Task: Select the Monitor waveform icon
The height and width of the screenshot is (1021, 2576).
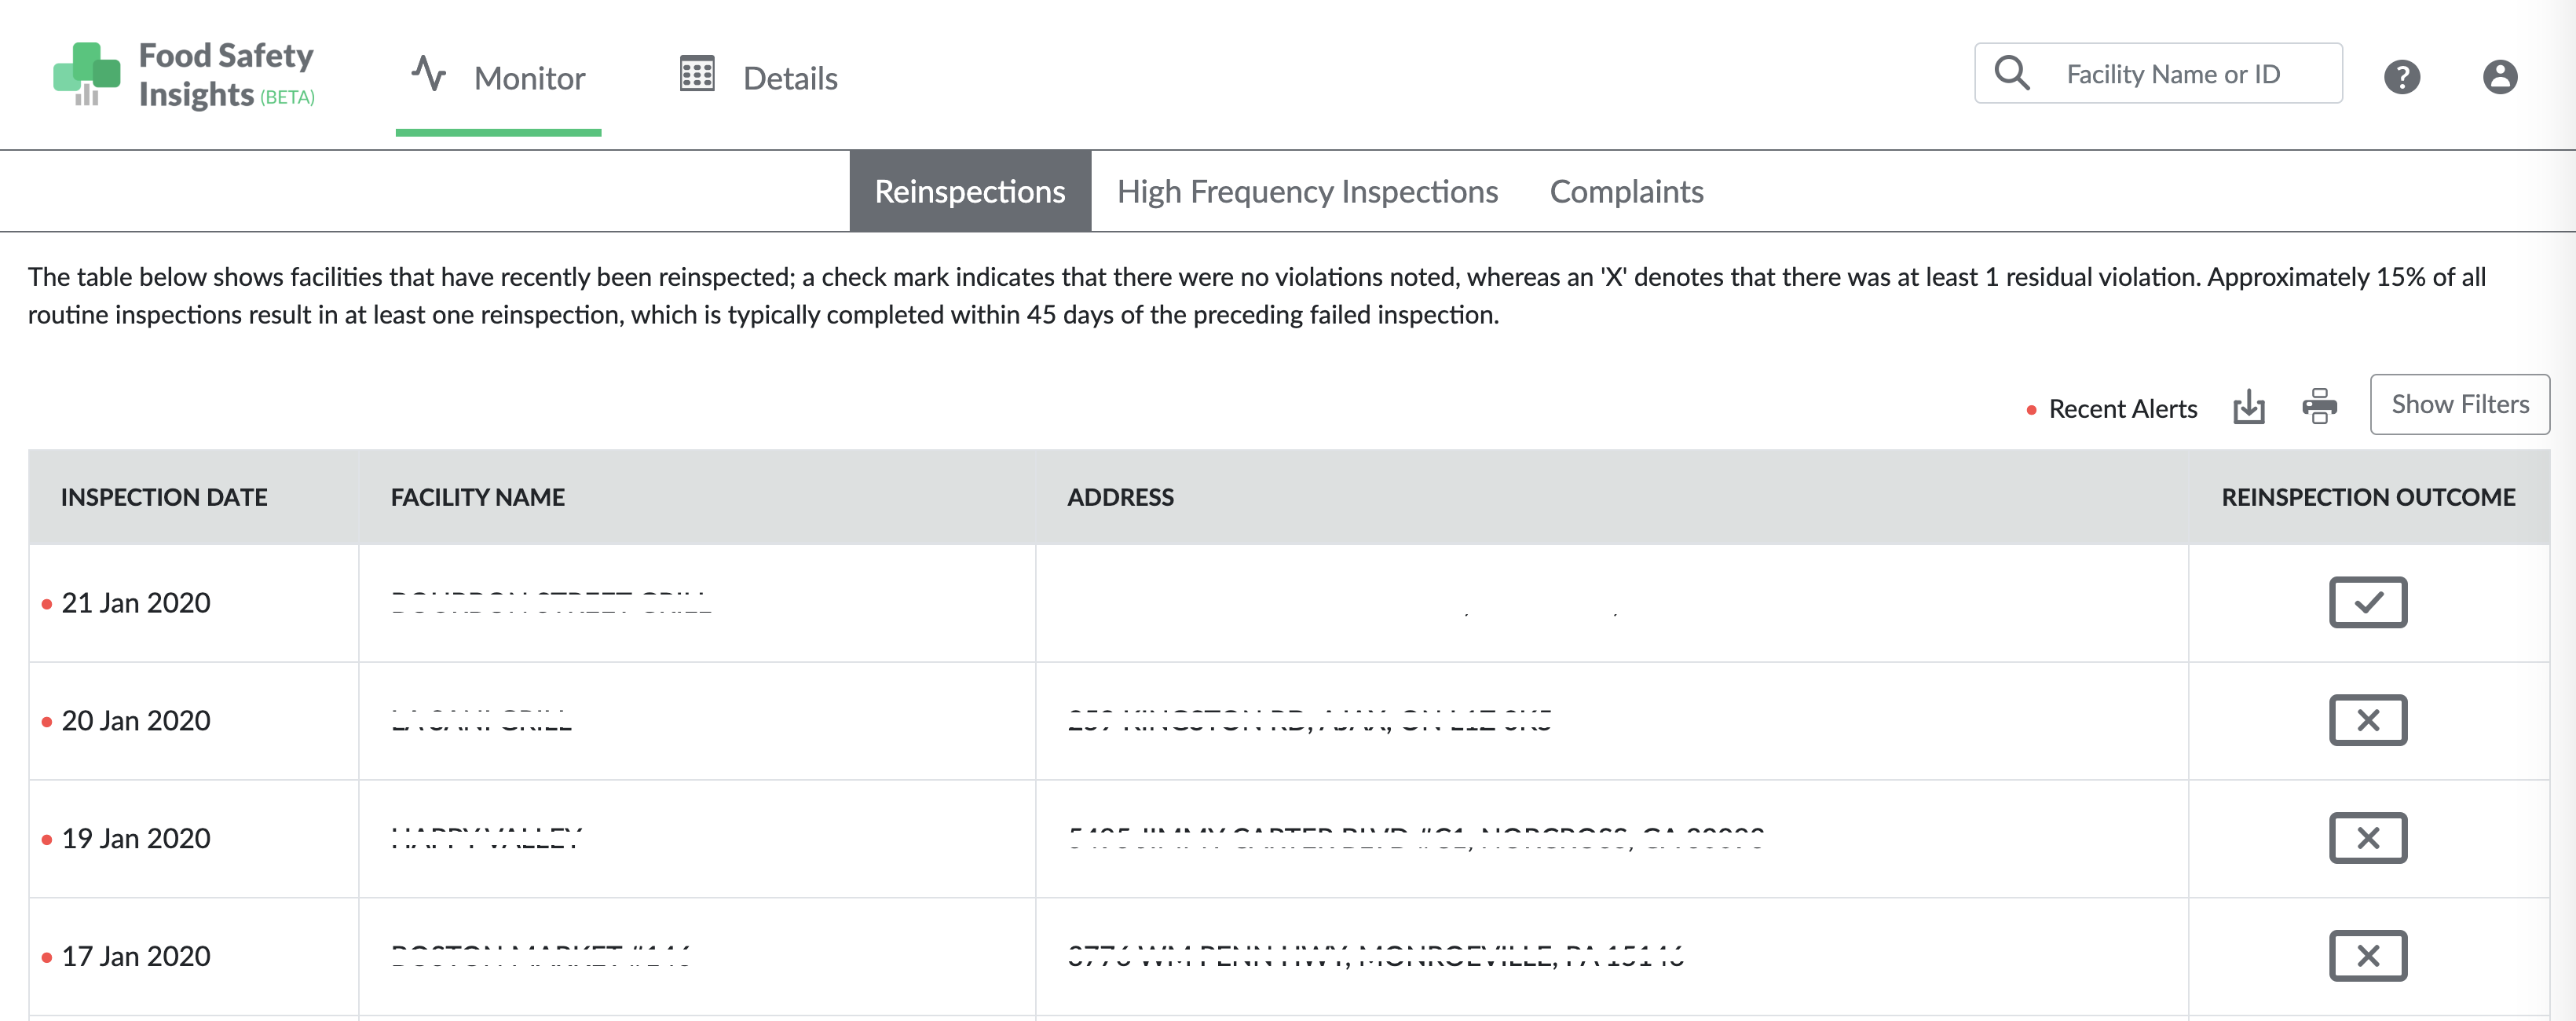Action: [x=428, y=73]
